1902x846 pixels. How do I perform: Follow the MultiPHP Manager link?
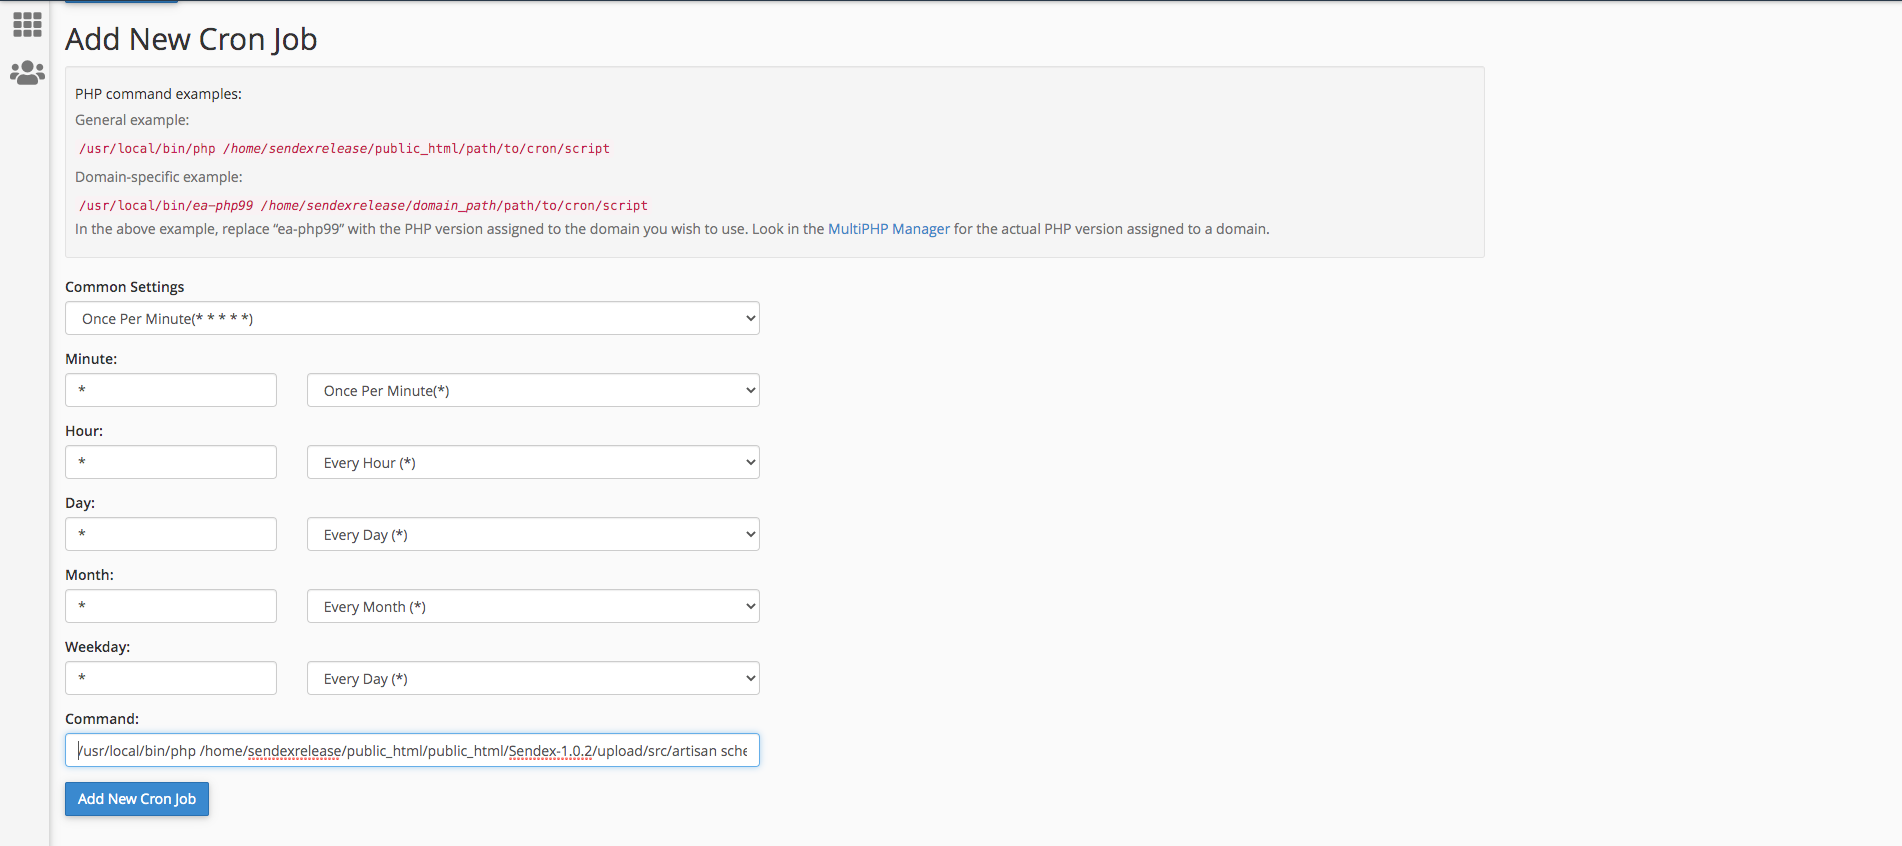point(888,229)
